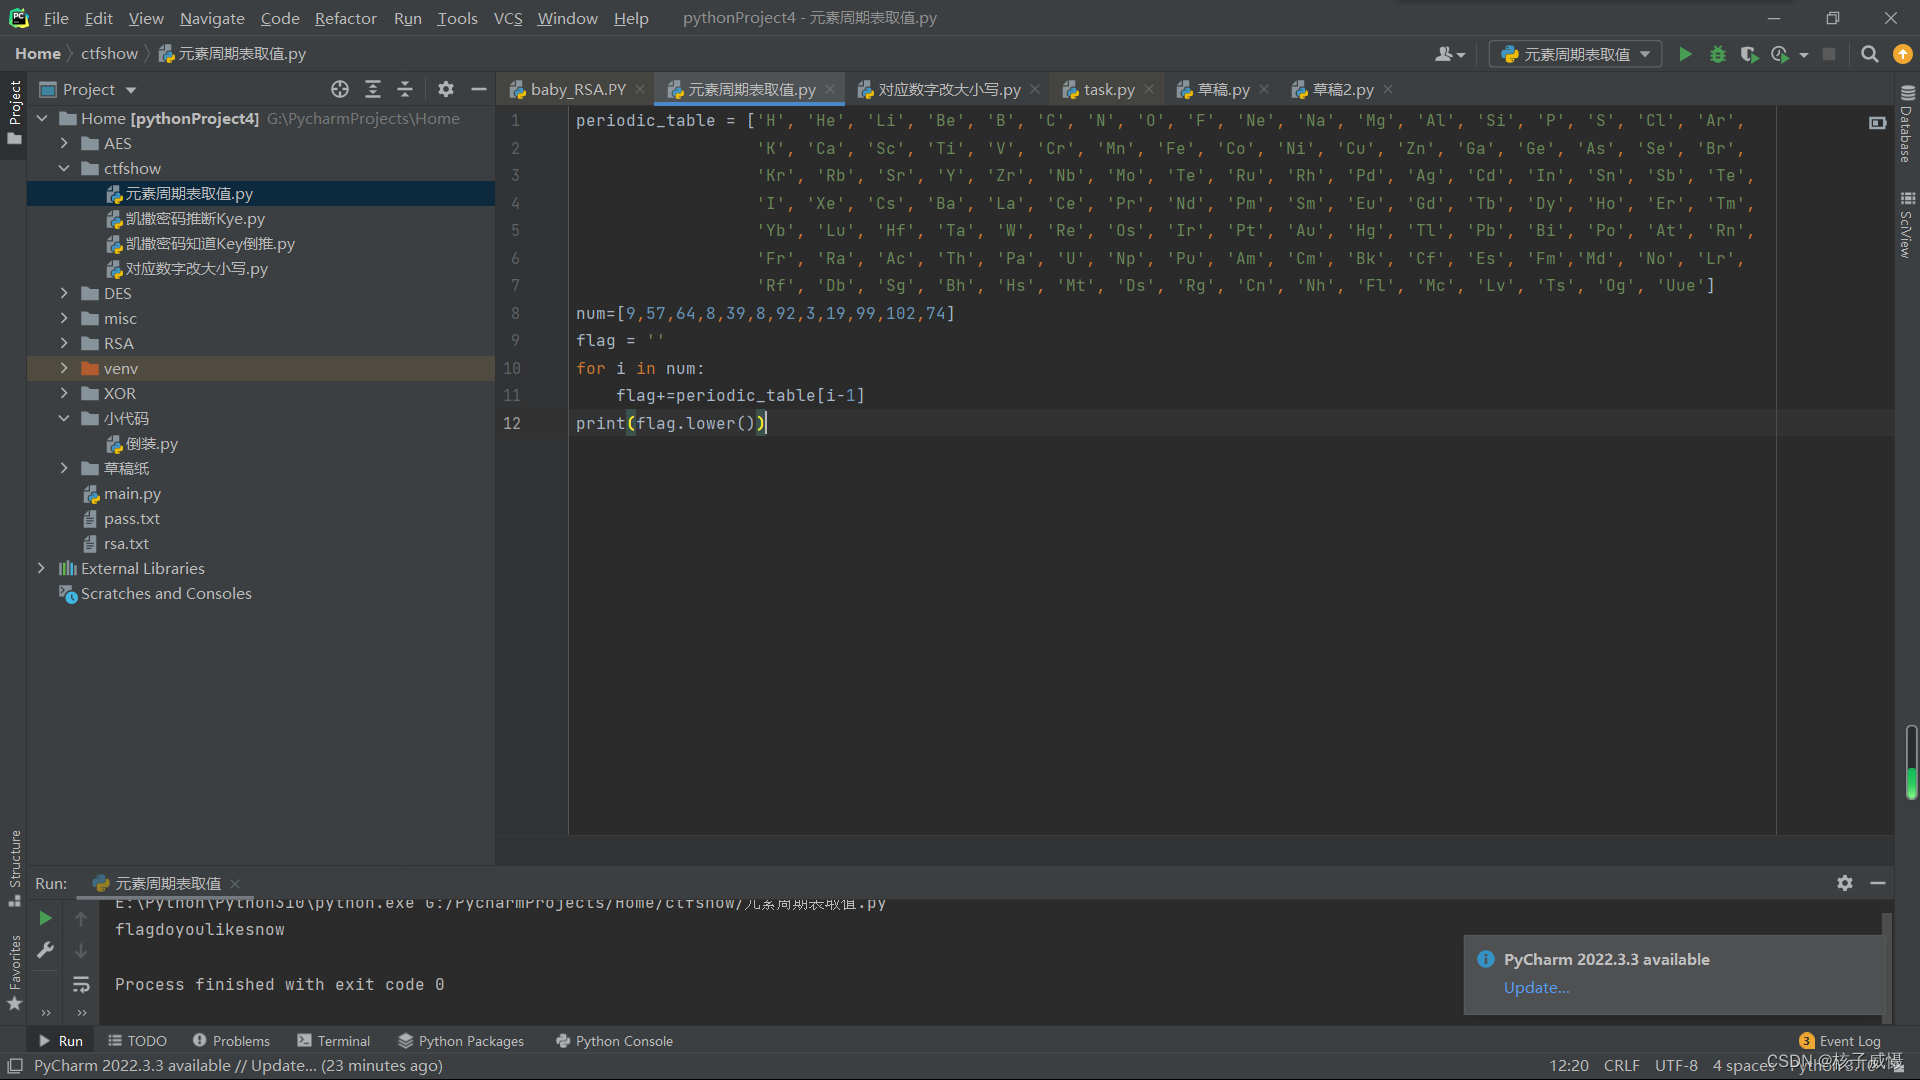Expand the AES folder in project tree
Image resolution: width=1920 pixels, height=1080 pixels.
click(x=64, y=143)
